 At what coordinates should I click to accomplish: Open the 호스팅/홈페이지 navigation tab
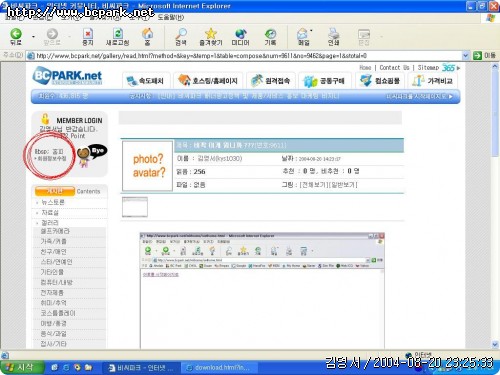pos(208,80)
